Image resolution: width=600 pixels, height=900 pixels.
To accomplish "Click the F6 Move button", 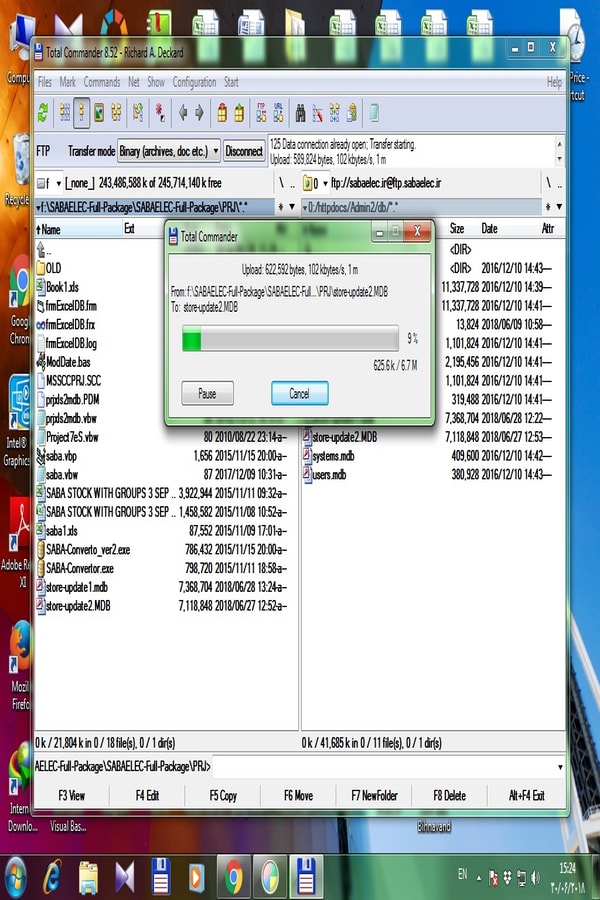I will (x=299, y=796).
